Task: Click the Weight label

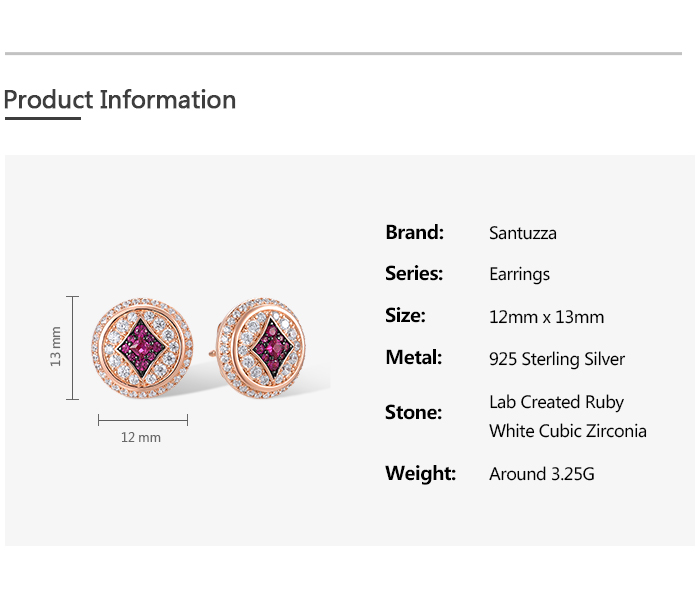Action: 420,473
